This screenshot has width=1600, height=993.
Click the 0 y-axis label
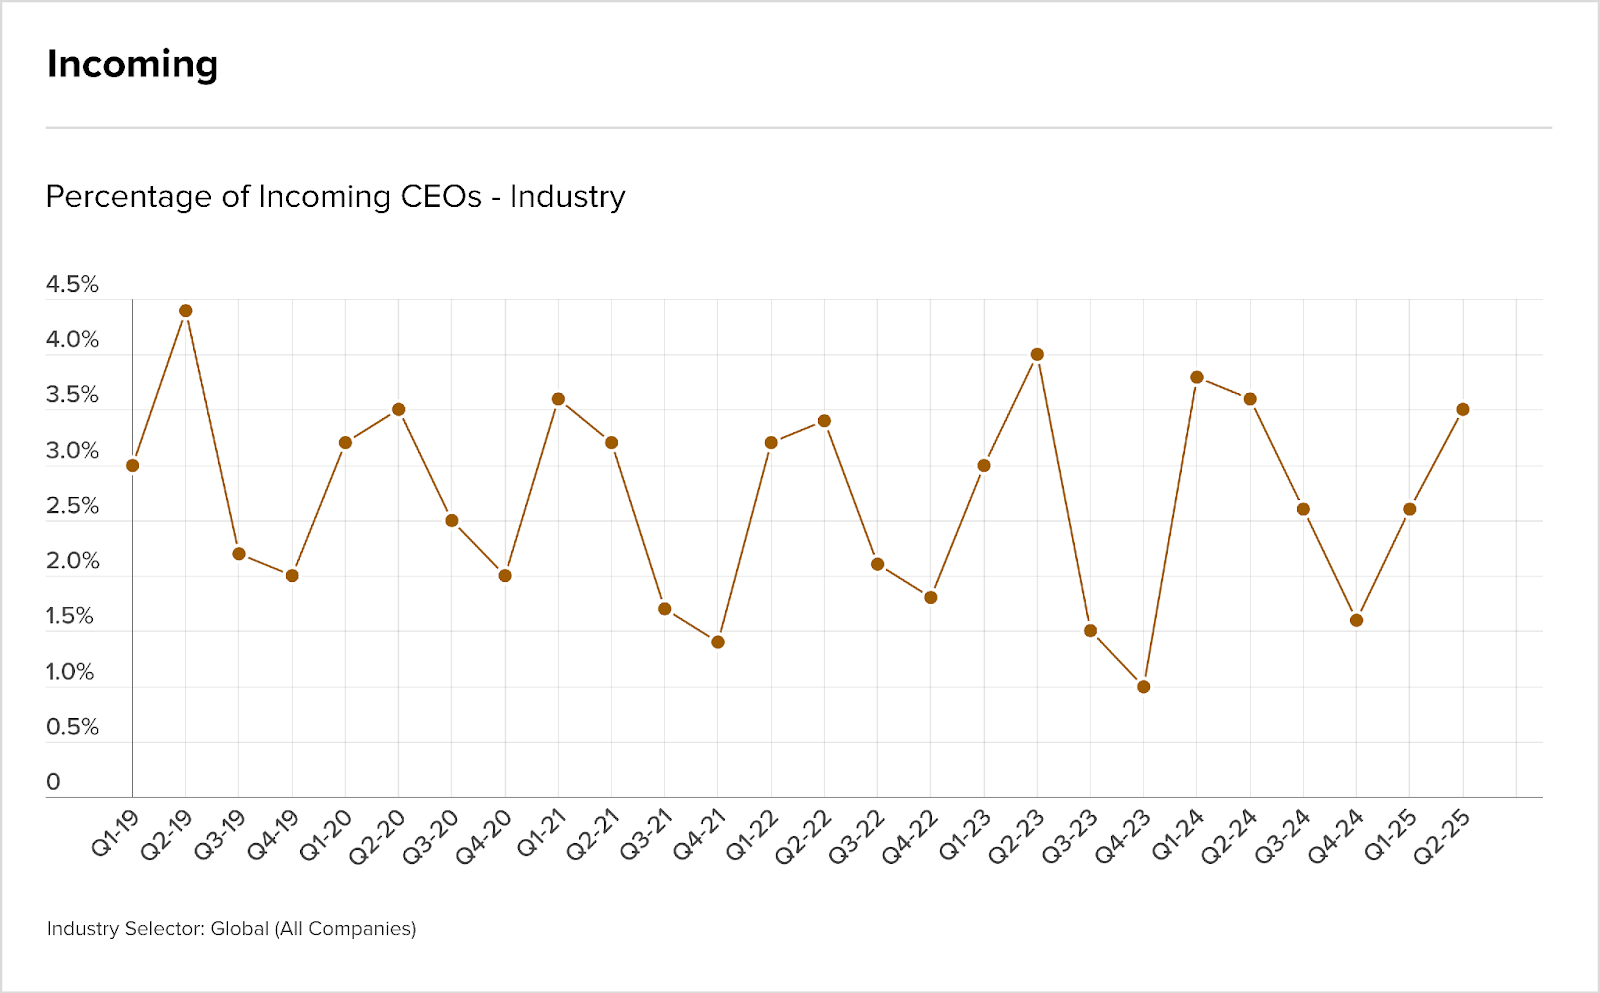(x=54, y=782)
